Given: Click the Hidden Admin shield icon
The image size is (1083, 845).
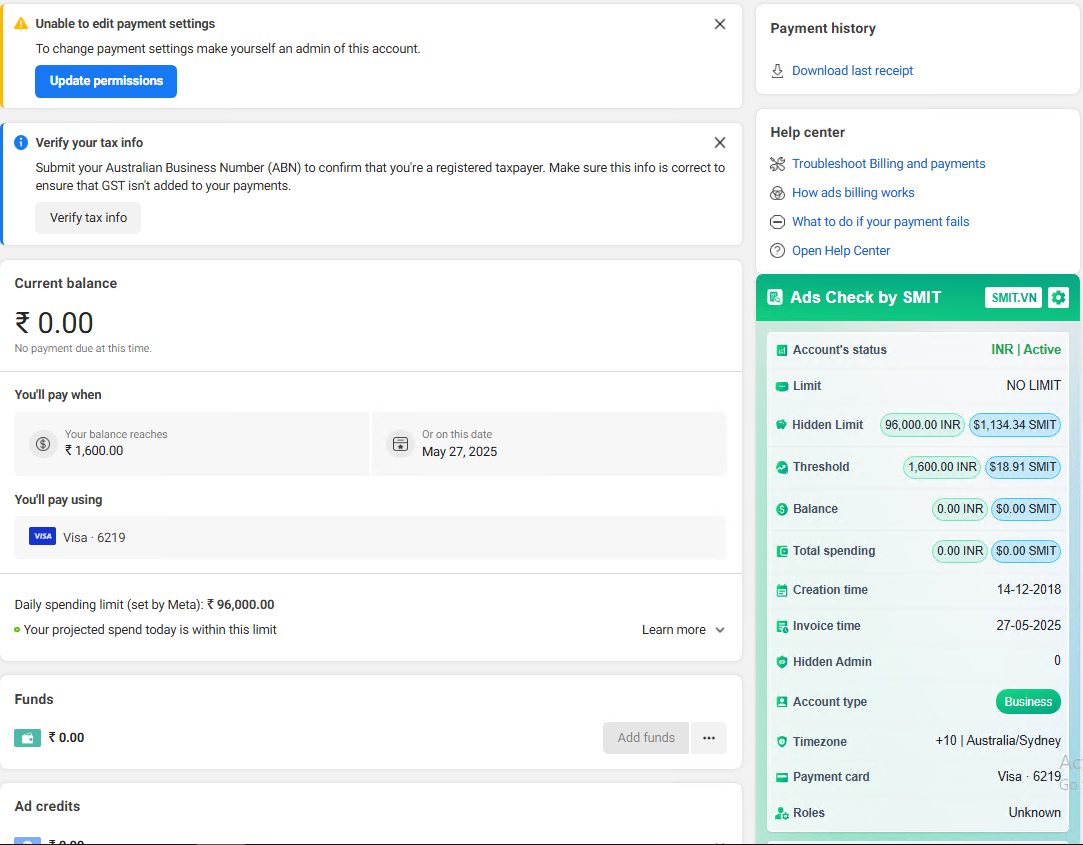Looking at the screenshot, I should 781,662.
